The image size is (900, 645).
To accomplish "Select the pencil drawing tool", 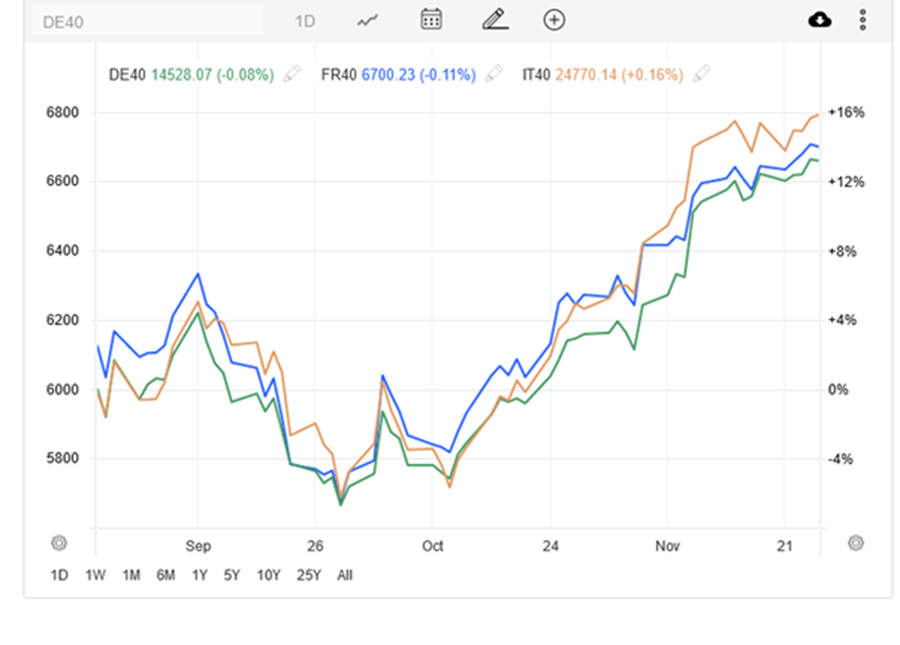I will (495, 20).
